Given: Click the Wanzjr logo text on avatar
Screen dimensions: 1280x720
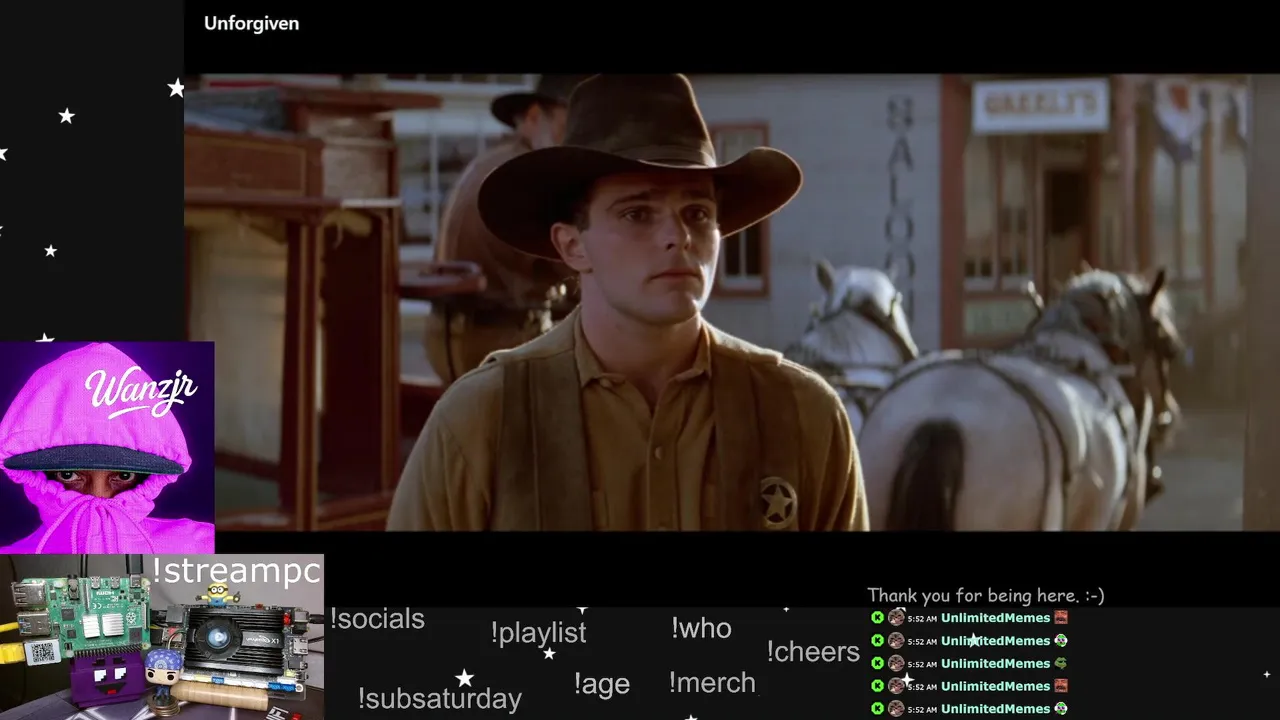Looking at the screenshot, I should pyautogui.click(x=142, y=390).
